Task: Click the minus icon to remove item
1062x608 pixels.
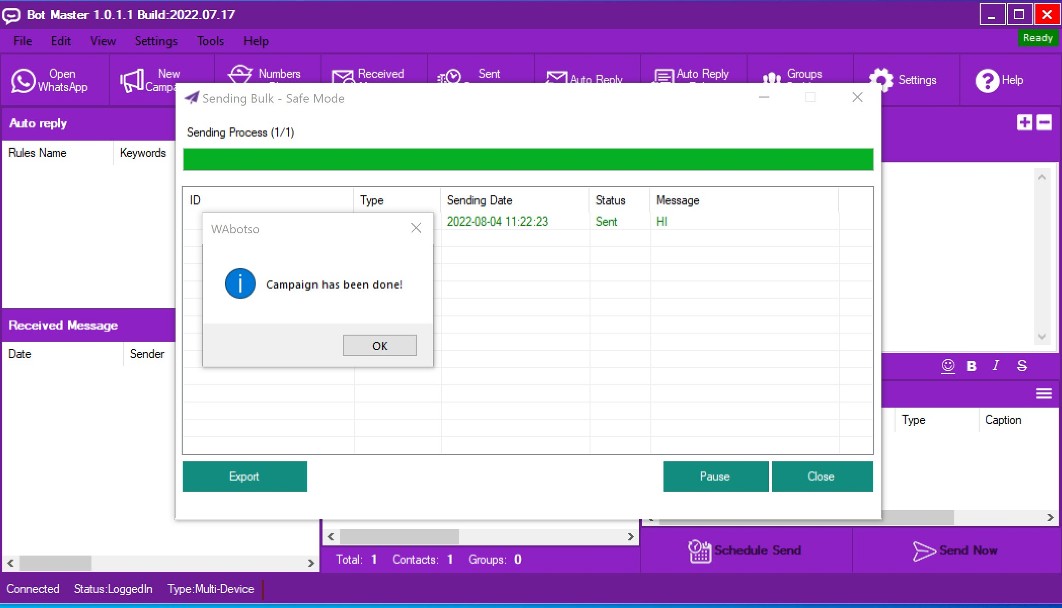Action: (1044, 122)
